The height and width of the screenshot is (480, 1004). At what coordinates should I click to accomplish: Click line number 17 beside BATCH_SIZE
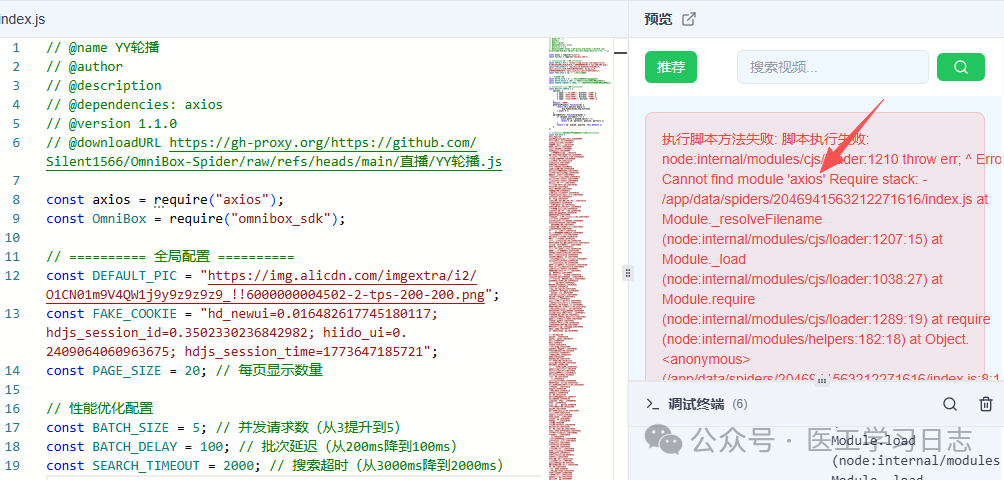16,427
